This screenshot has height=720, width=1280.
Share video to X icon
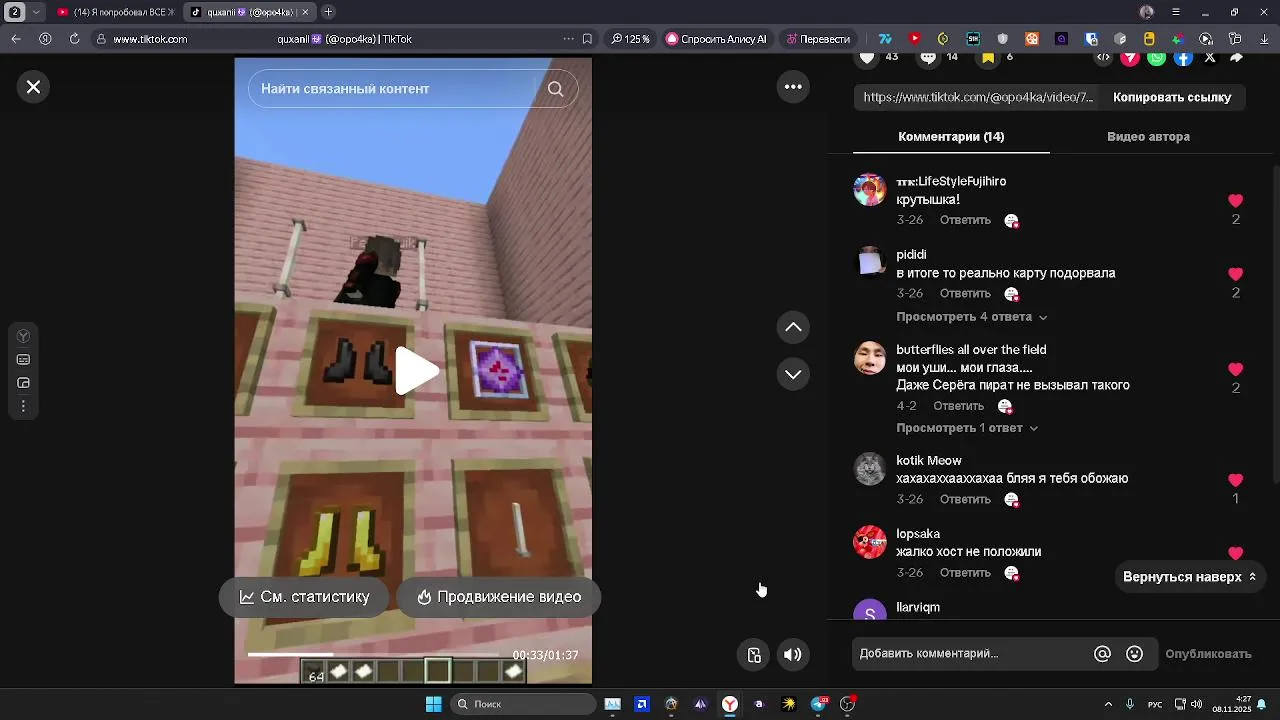[x=1210, y=58]
